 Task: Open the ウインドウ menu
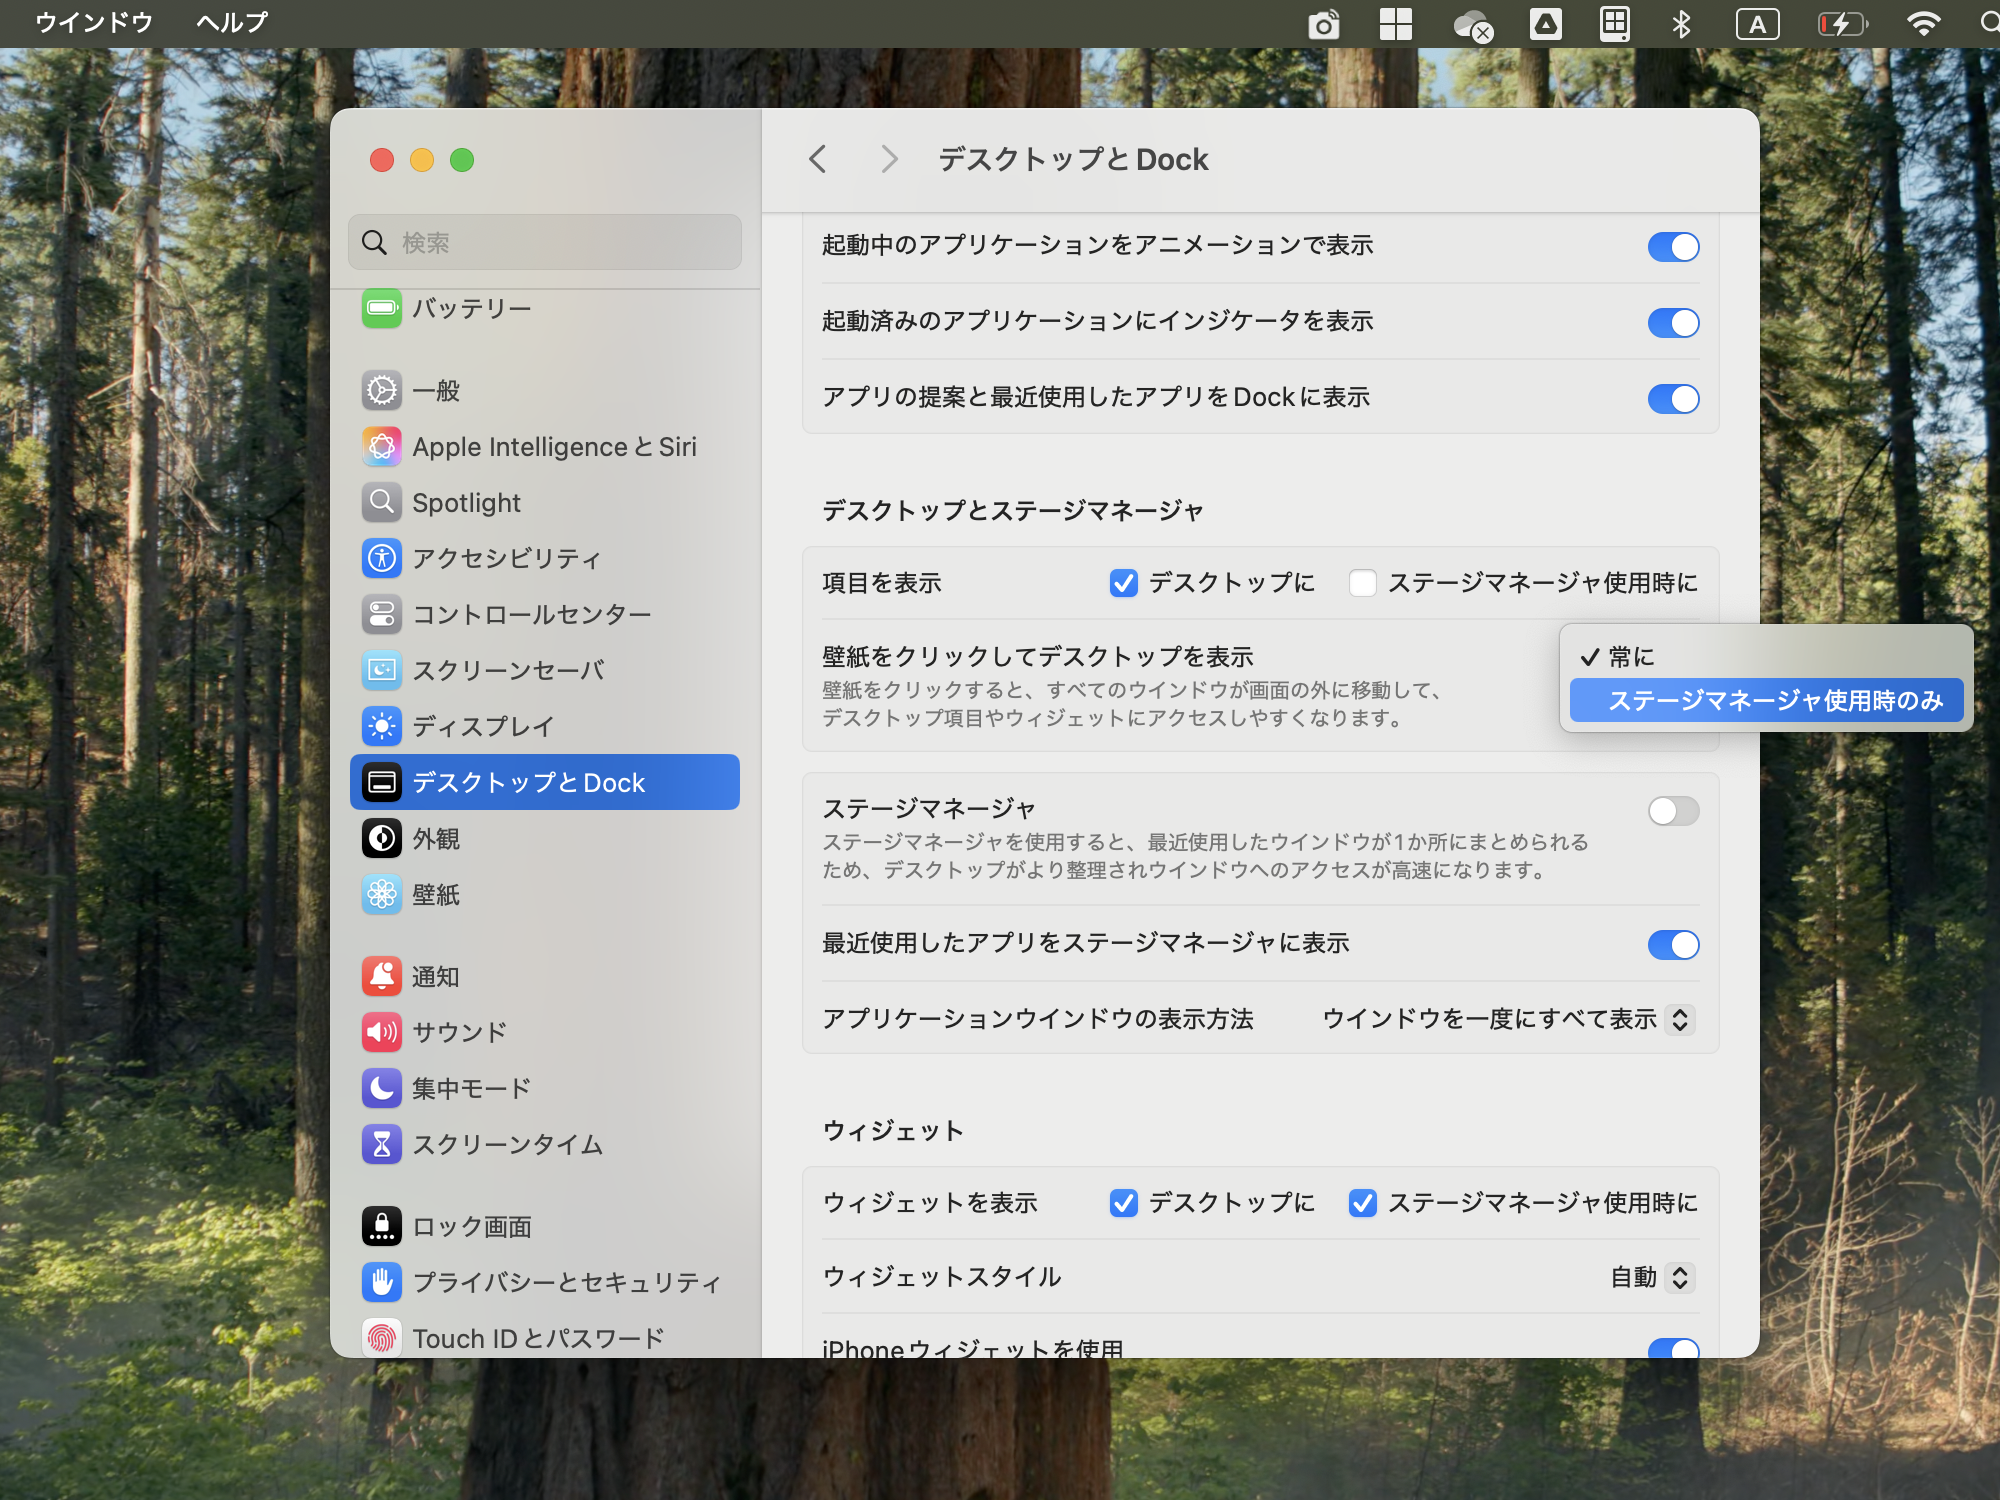tap(92, 21)
